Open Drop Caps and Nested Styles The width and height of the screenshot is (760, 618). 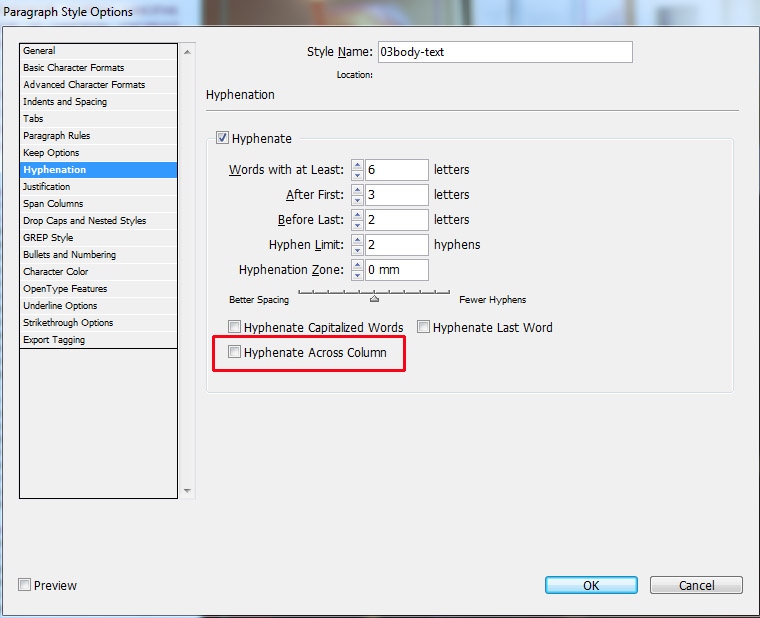[x=98, y=221]
